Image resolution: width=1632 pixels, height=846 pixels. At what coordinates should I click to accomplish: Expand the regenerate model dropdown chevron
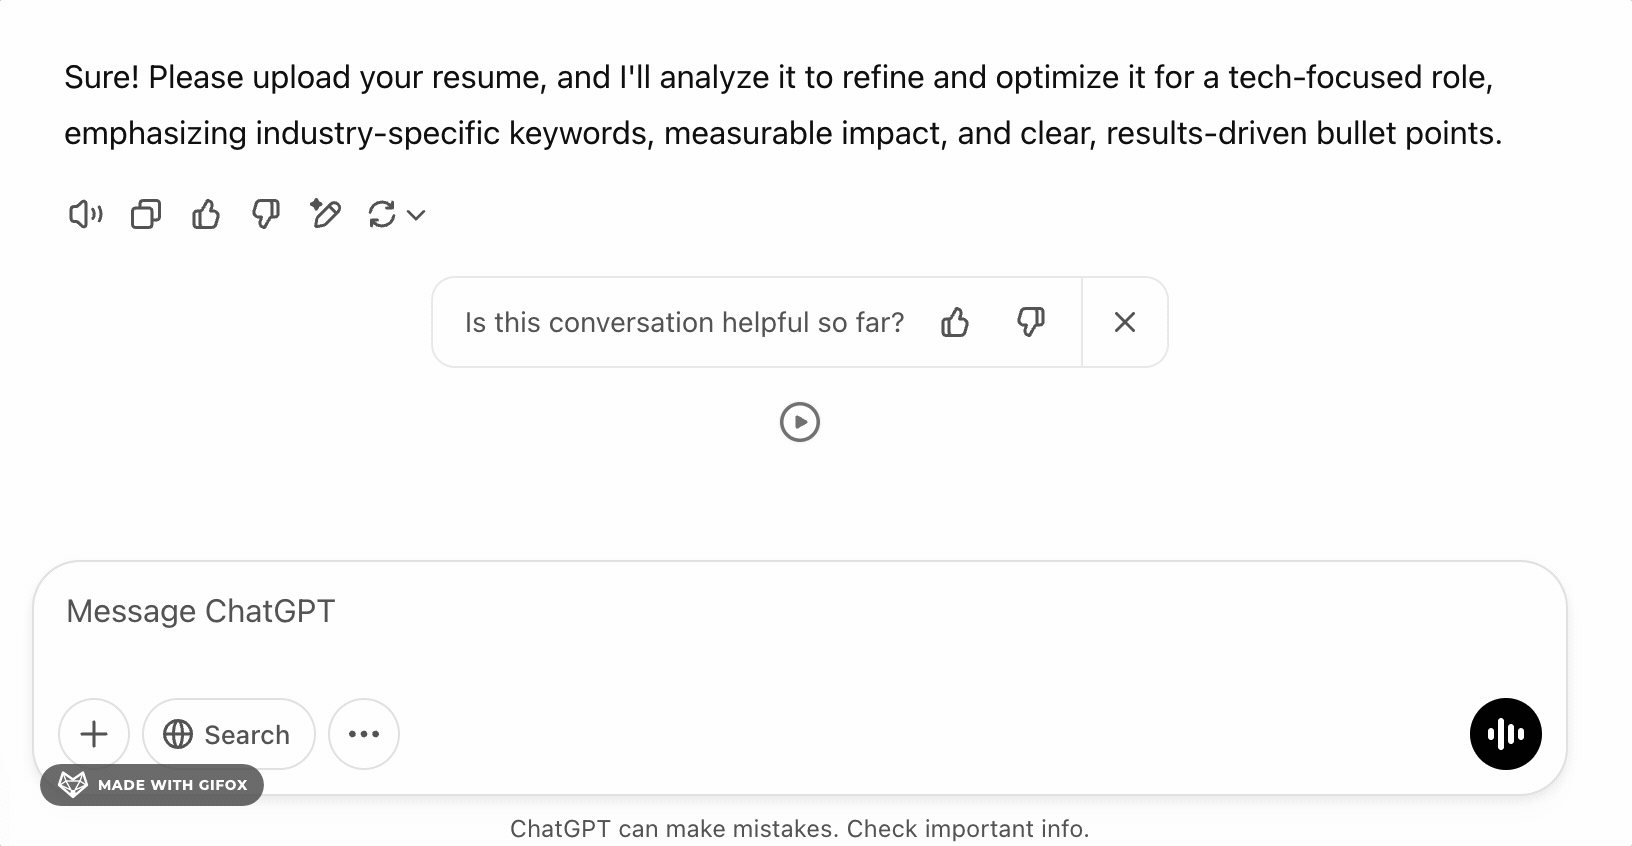416,214
